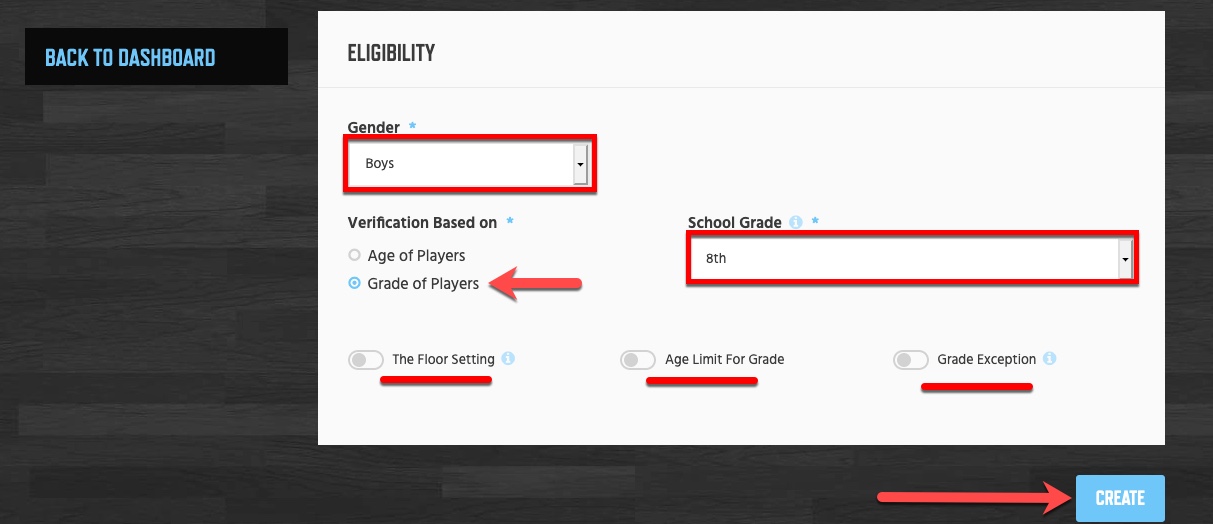Click the Age of Players label text
The height and width of the screenshot is (524, 1213).
416,255
